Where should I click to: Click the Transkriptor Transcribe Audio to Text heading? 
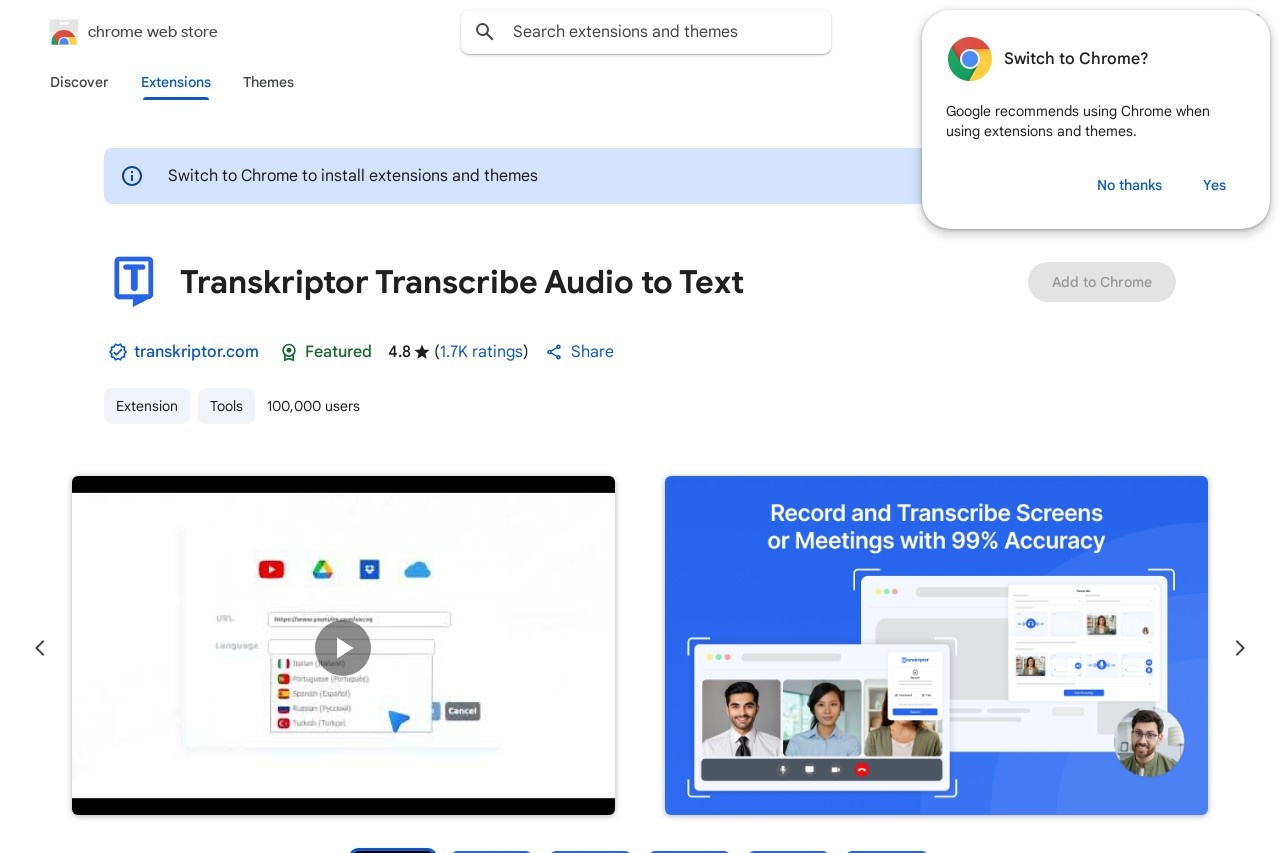point(462,282)
